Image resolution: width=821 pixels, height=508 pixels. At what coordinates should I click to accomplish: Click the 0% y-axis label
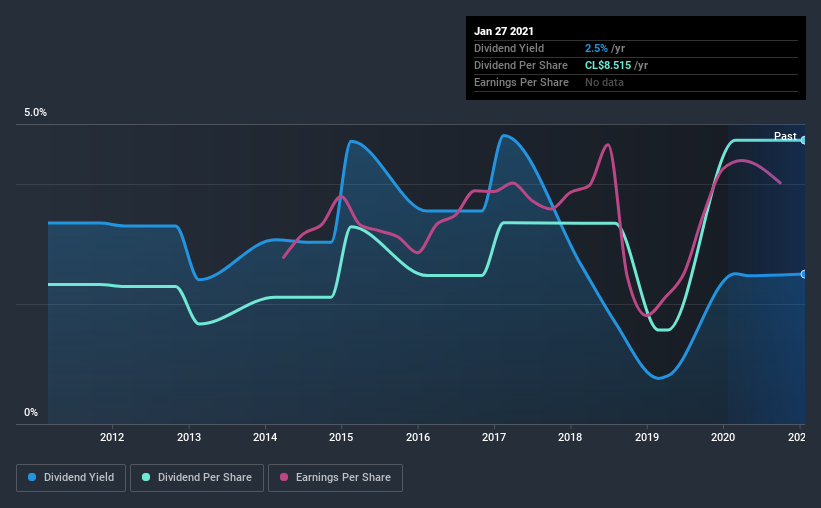[x=31, y=413]
